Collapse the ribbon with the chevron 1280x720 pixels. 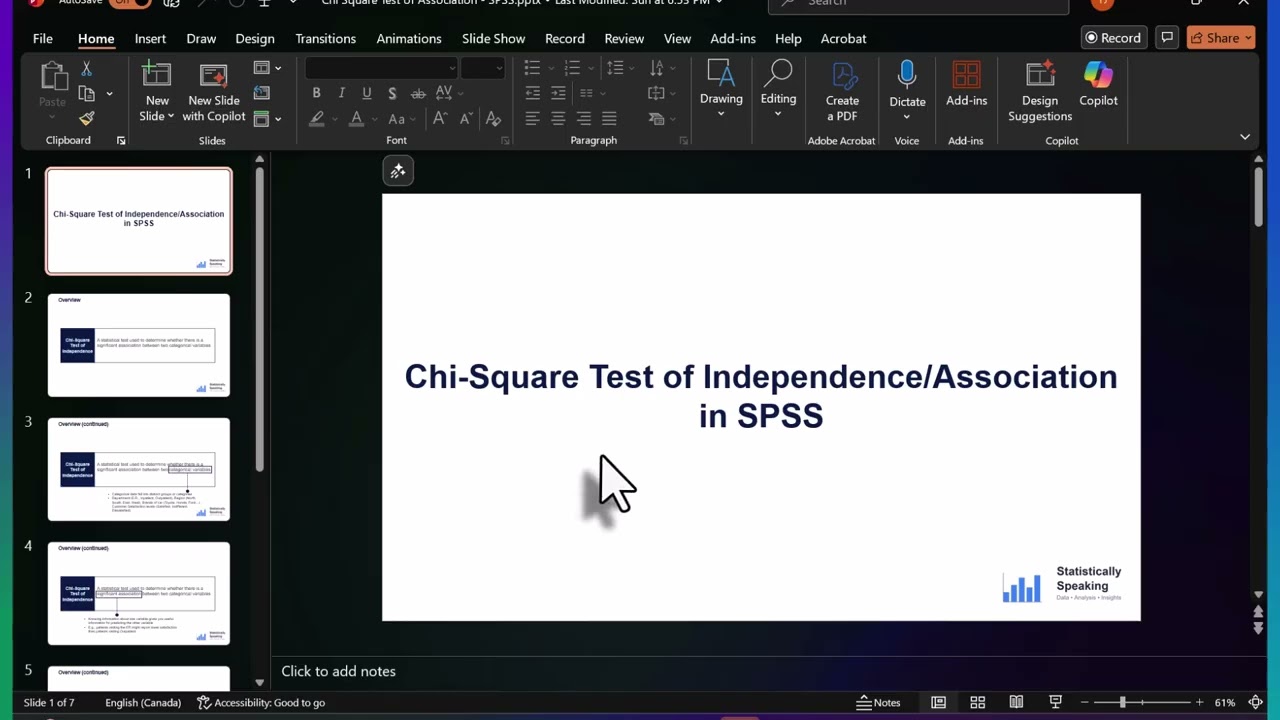coord(1245,137)
